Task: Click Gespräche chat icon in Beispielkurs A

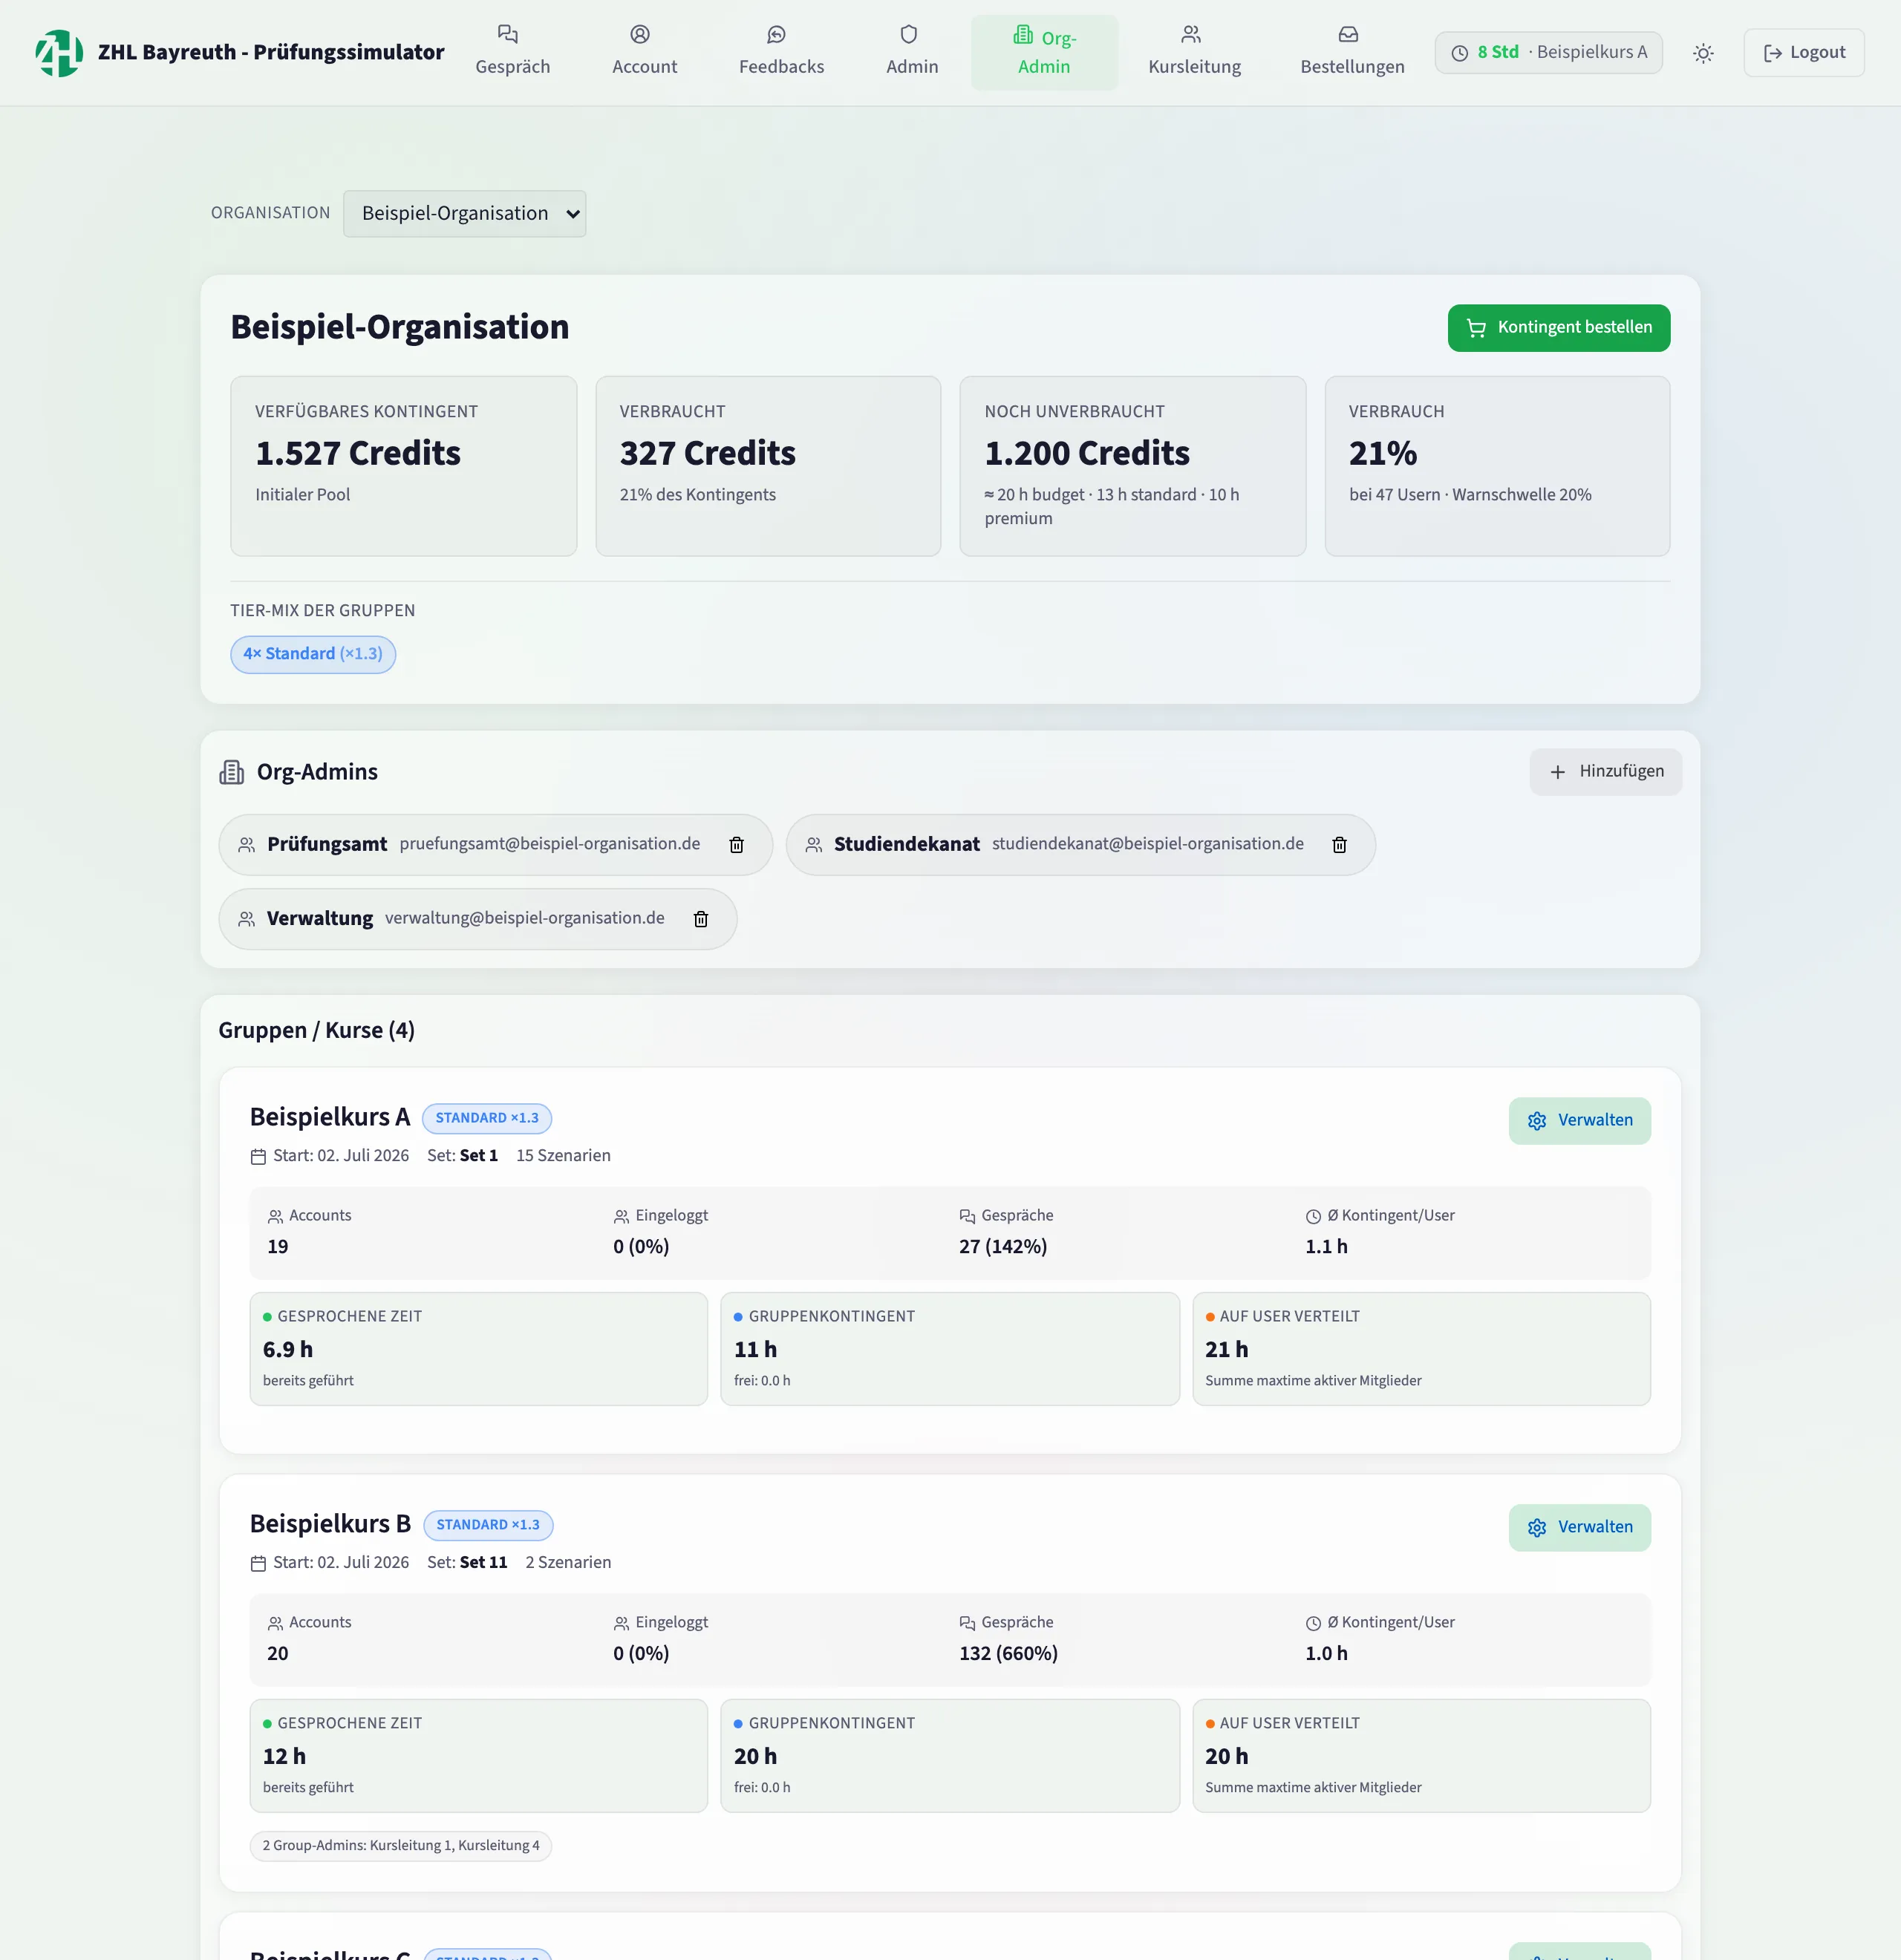Action: (x=967, y=1216)
